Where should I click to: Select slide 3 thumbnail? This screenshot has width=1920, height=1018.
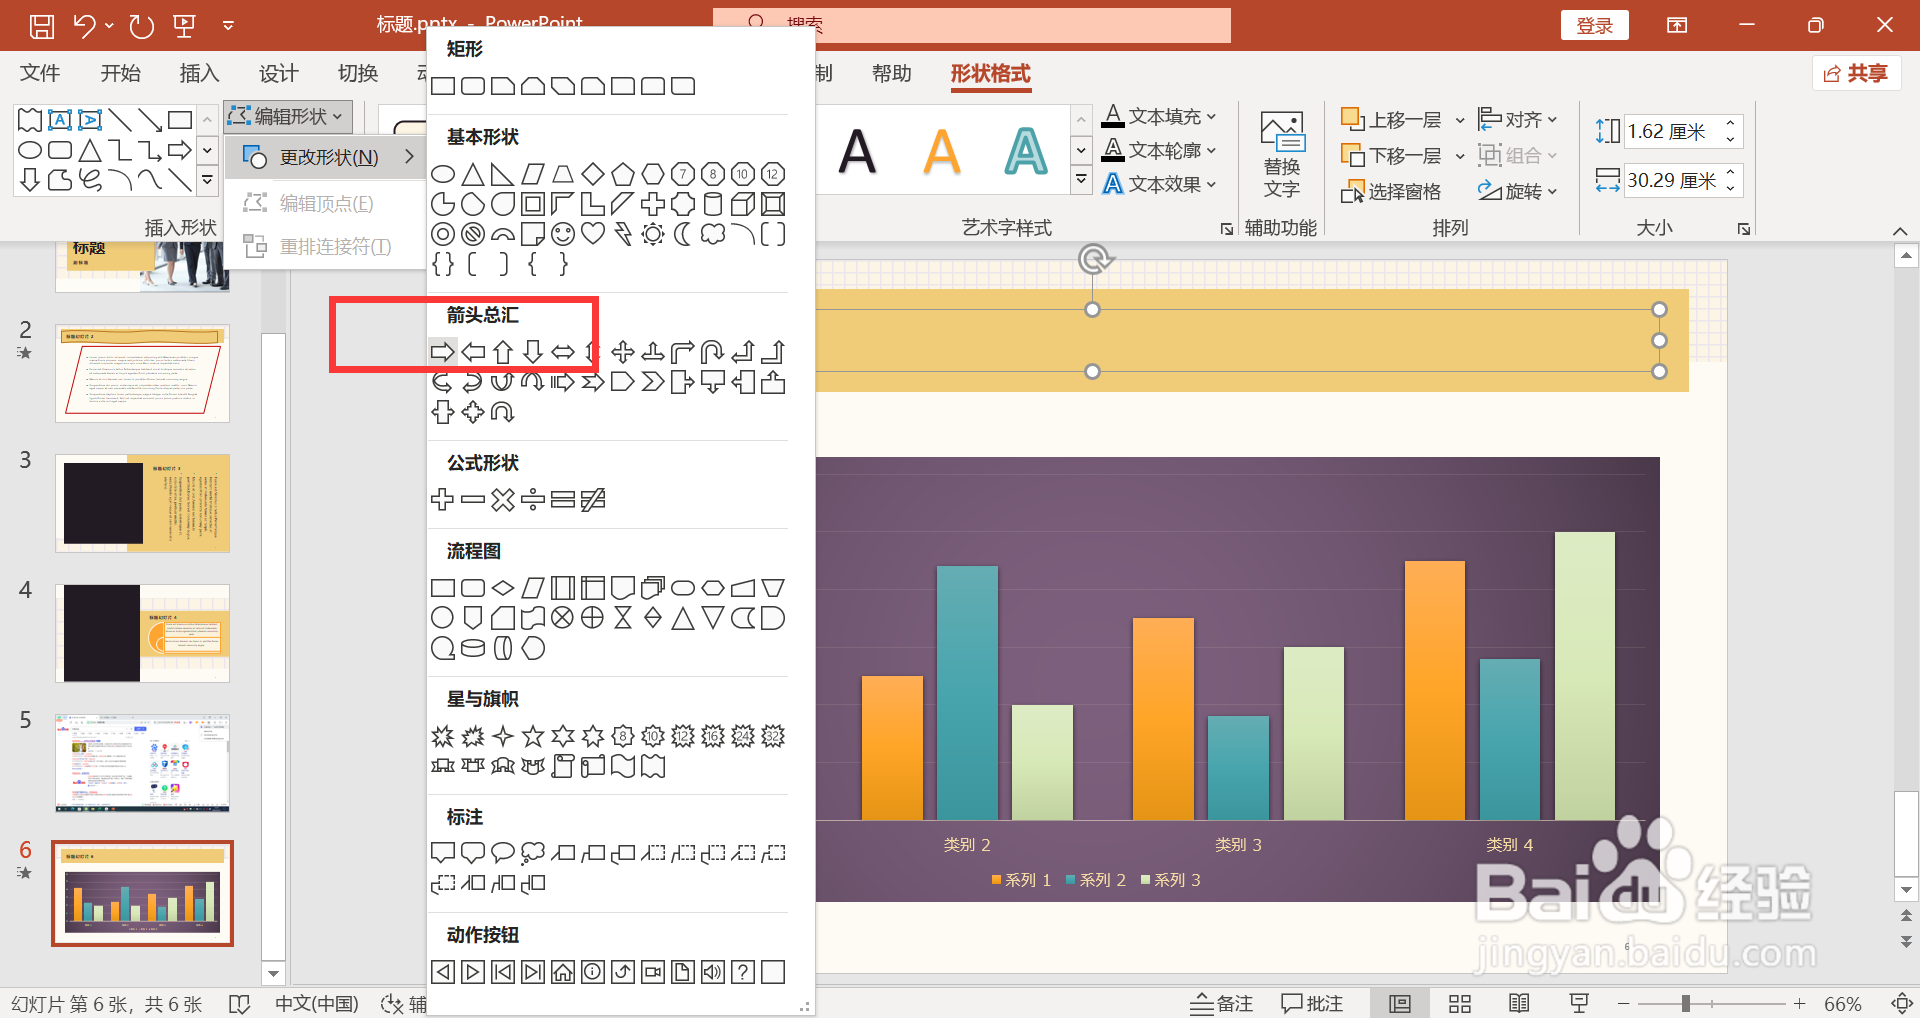click(142, 503)
